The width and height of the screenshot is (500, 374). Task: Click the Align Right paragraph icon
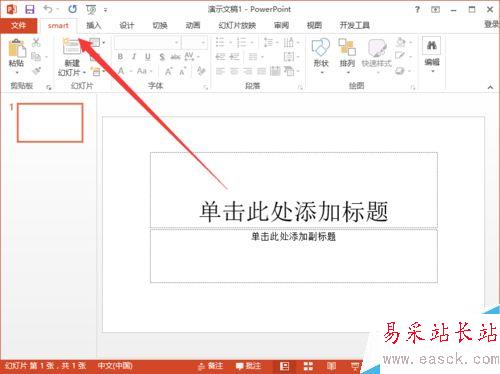tap(248, 71)
